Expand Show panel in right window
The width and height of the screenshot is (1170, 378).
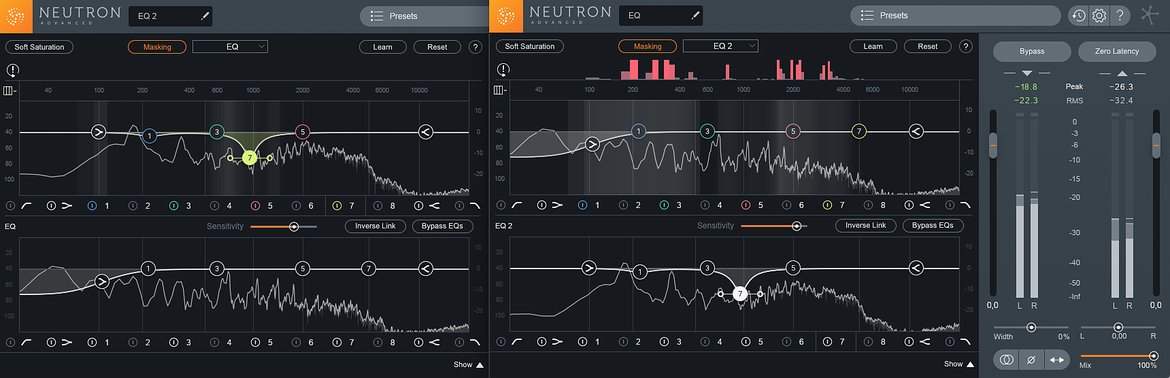(x=959, y=365)
